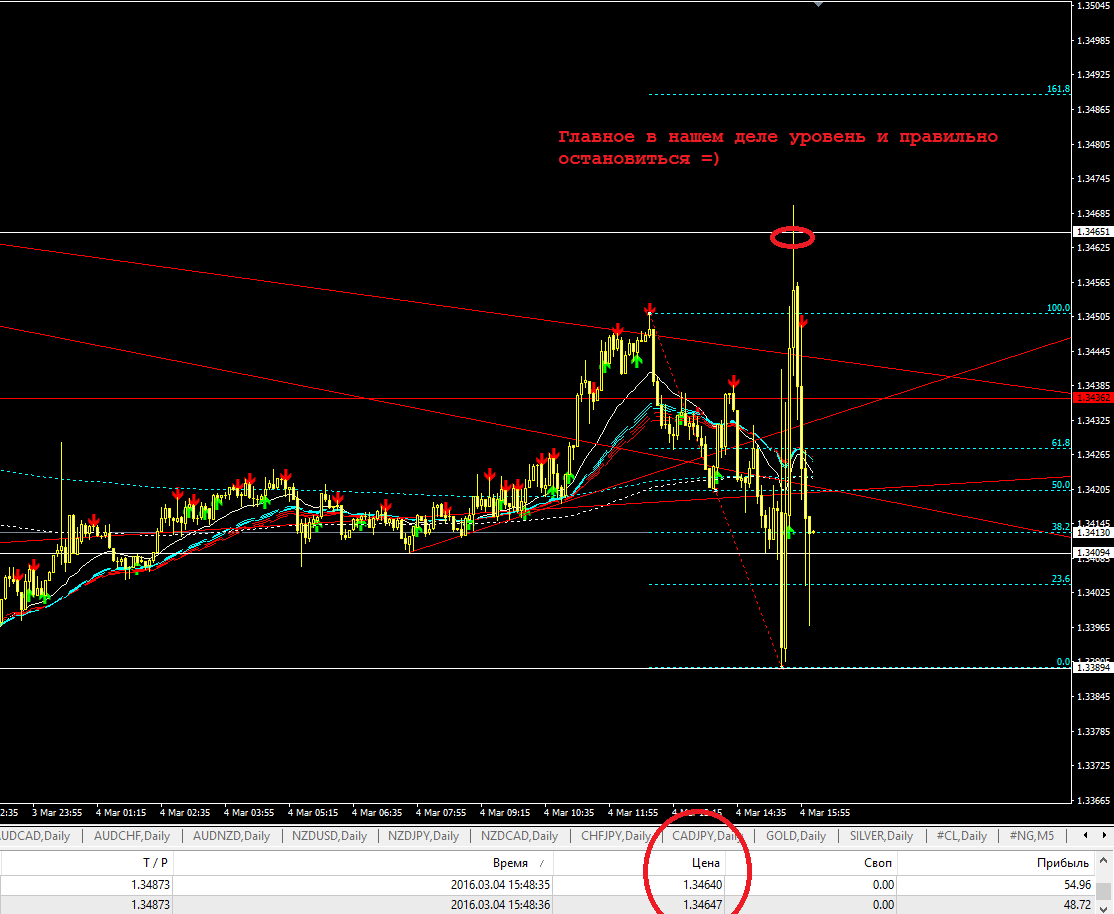Viewport: 1114px width, 914px height.
Task: Select the Fibonacci 50.0 level label
Action: click(x=1061, y=485)
